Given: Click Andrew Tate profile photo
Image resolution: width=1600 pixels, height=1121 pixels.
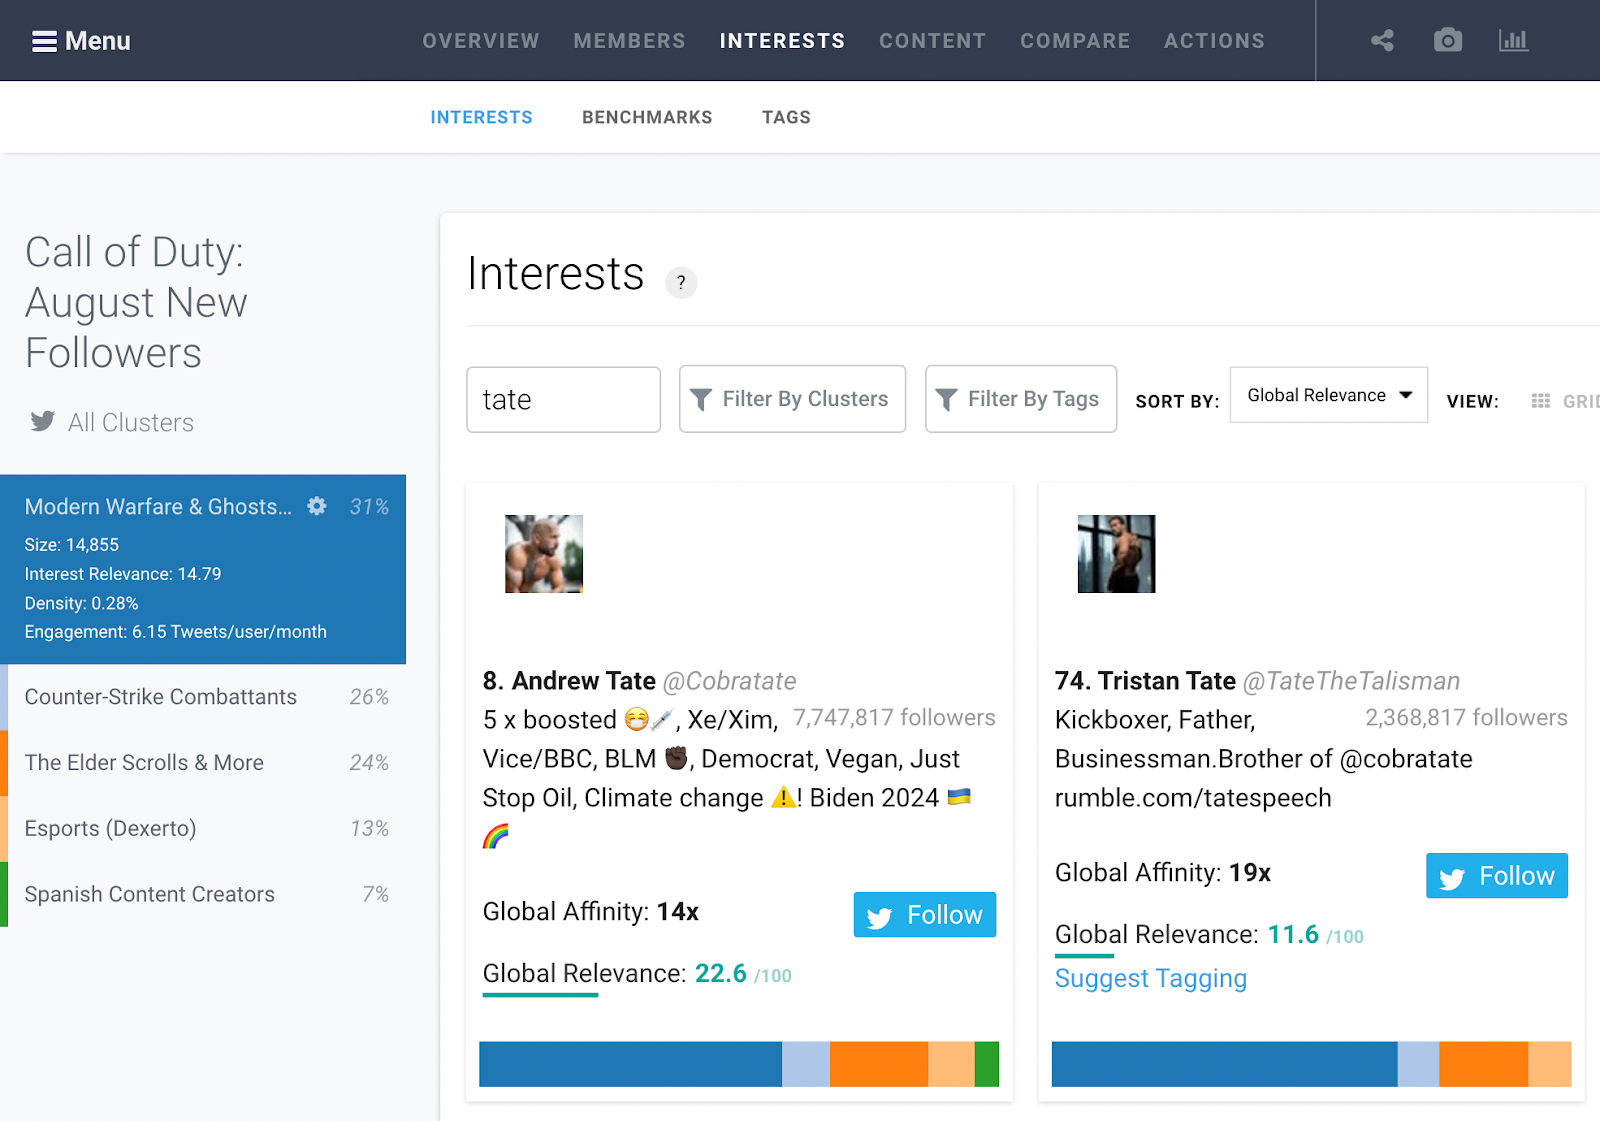Looking at the screenshot, I should 544,554.
